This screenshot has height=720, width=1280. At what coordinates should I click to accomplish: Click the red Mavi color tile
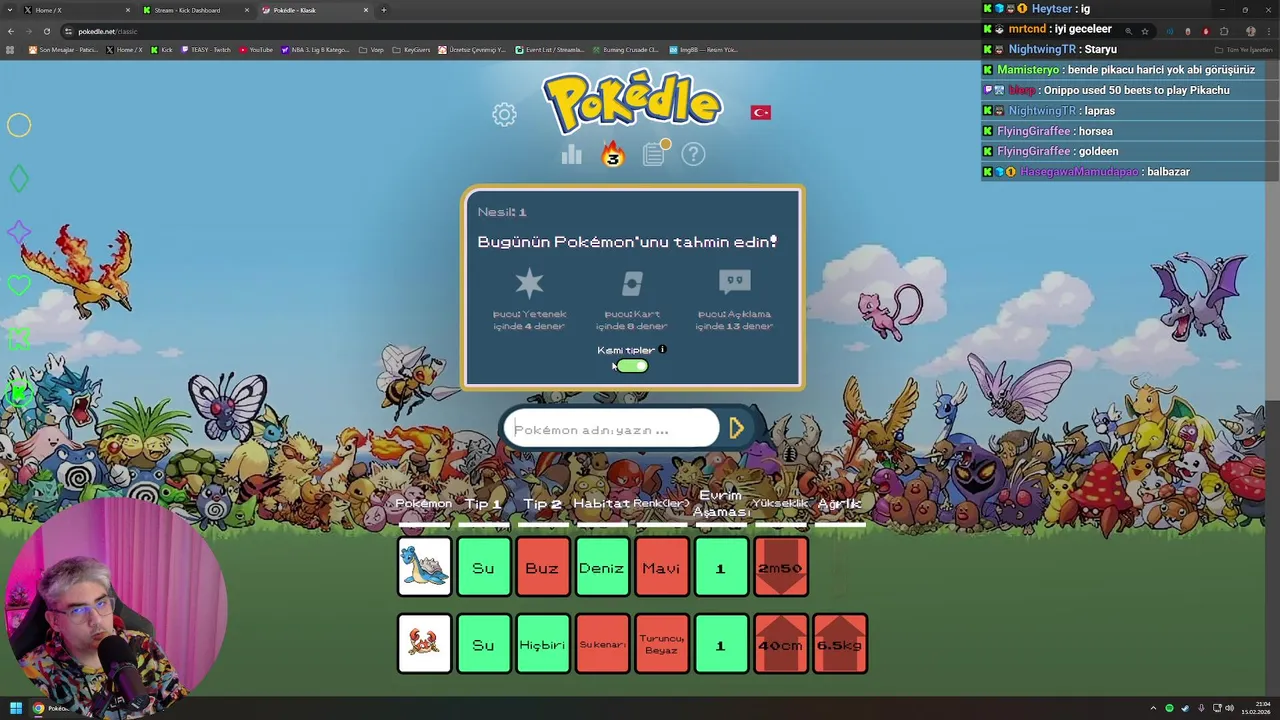[x=662, y=567]
